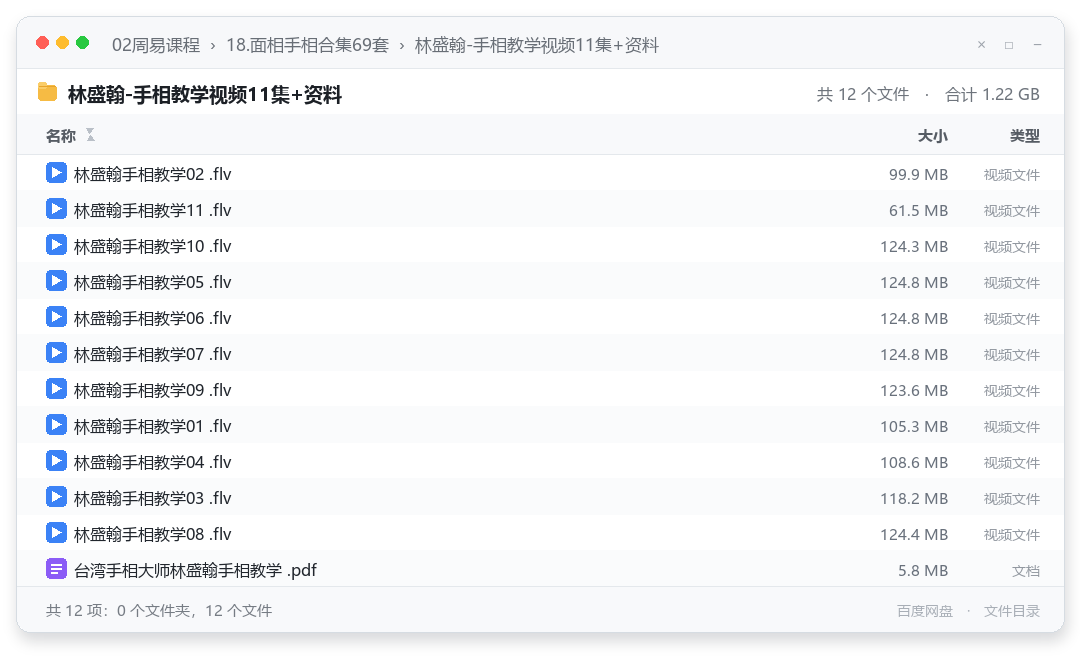Click the 108.6 MB size value

coord(914,462)
